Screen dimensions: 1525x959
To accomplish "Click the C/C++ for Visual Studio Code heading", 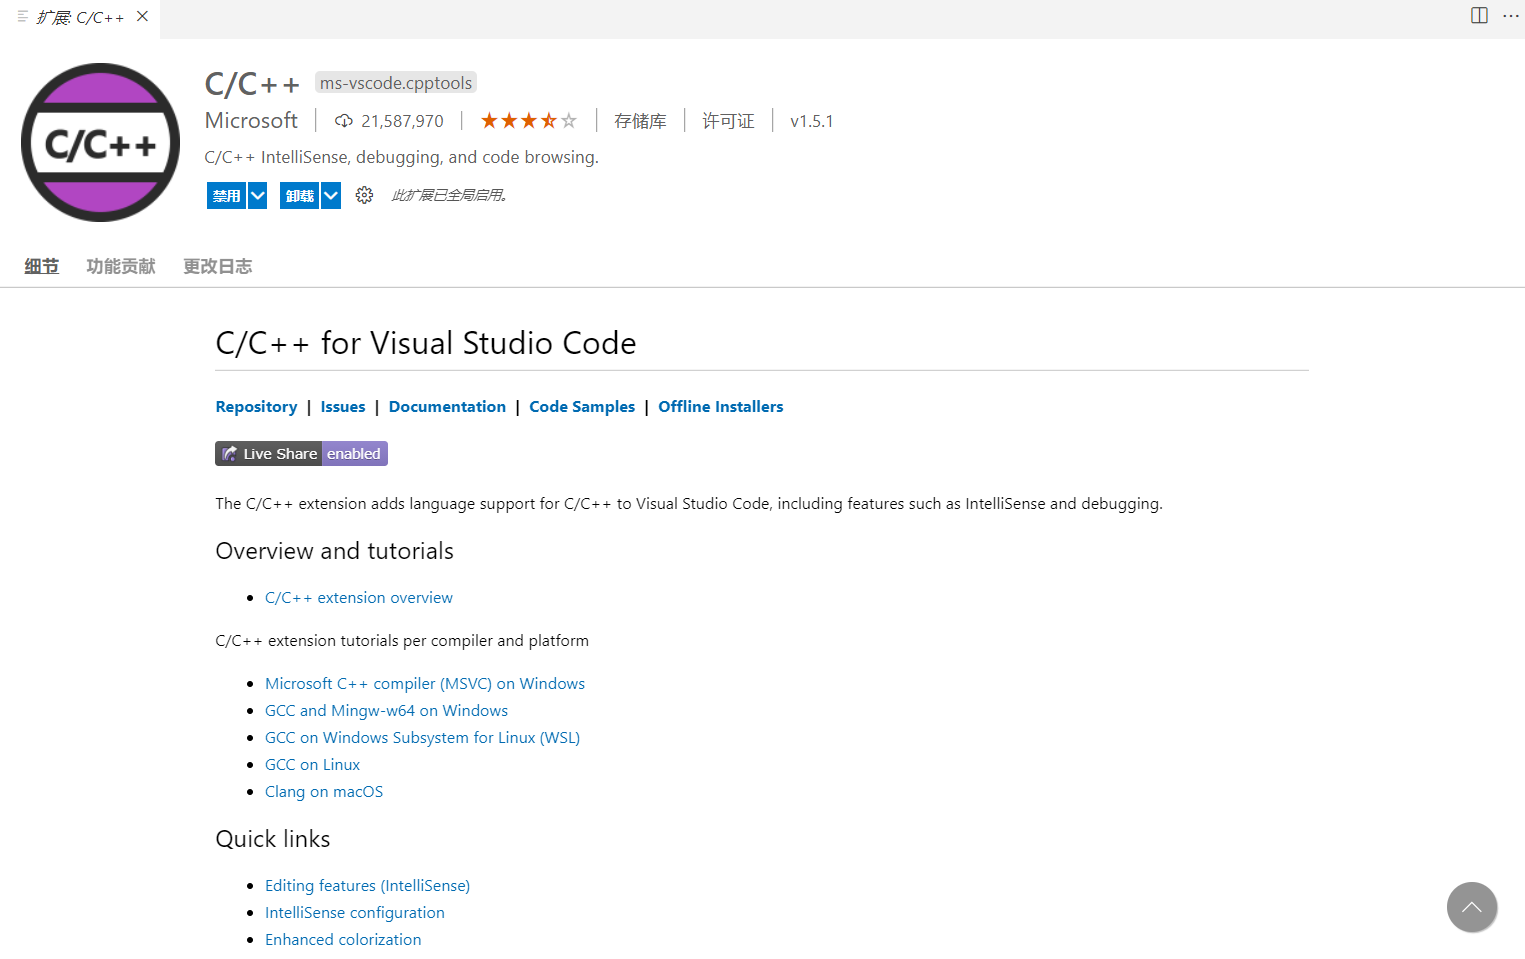I will [426, 343].
